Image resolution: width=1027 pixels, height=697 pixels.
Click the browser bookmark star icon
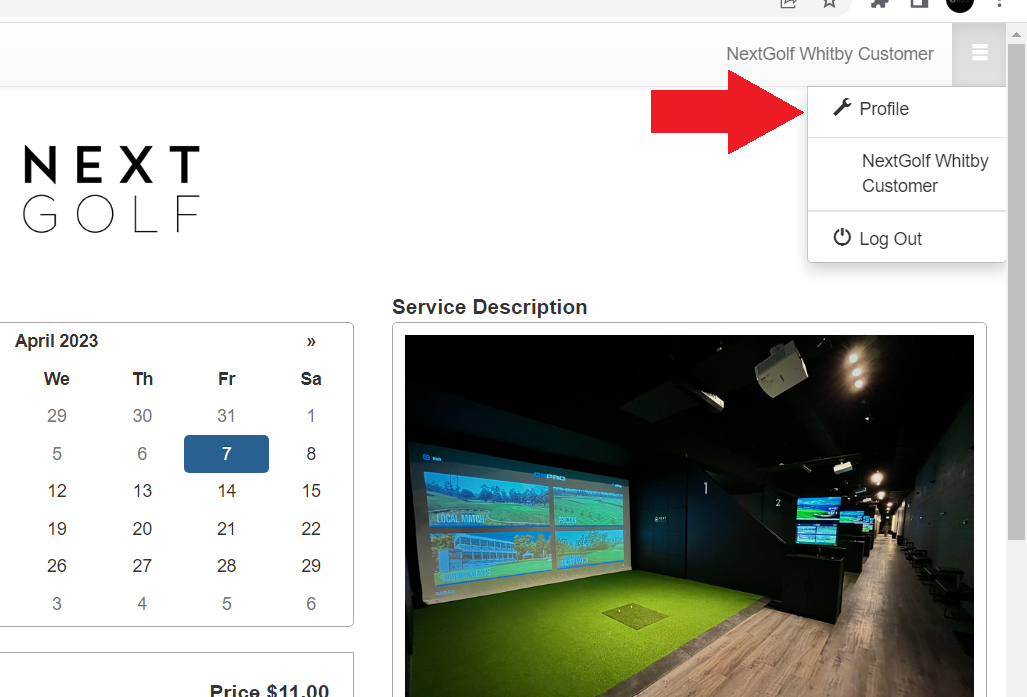[x=830, y=3]
